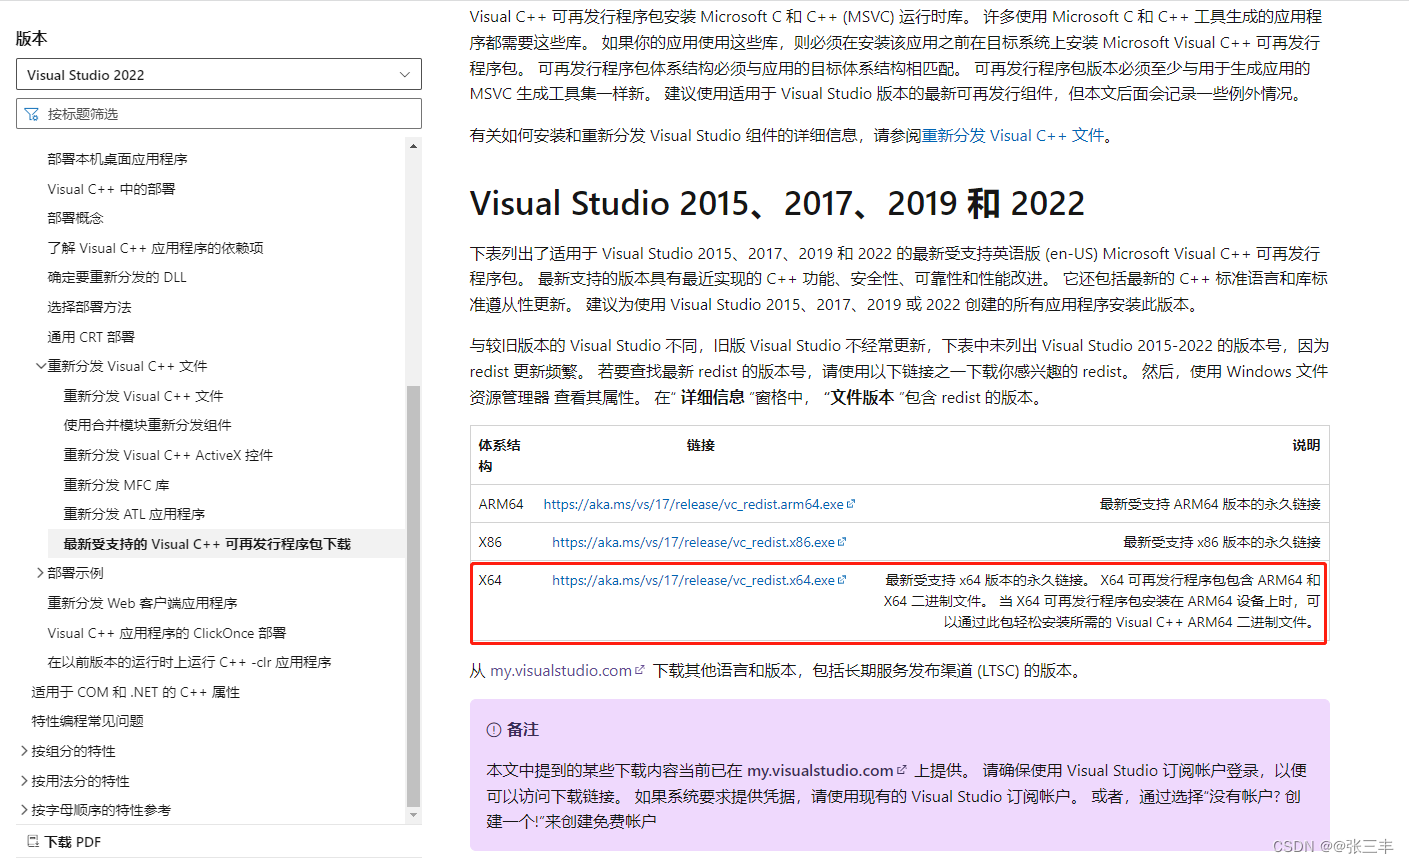Viewport: 1409px width, 864px height.
Task: Click the ARM64 architecture cell
Action: tap(501, 504)
